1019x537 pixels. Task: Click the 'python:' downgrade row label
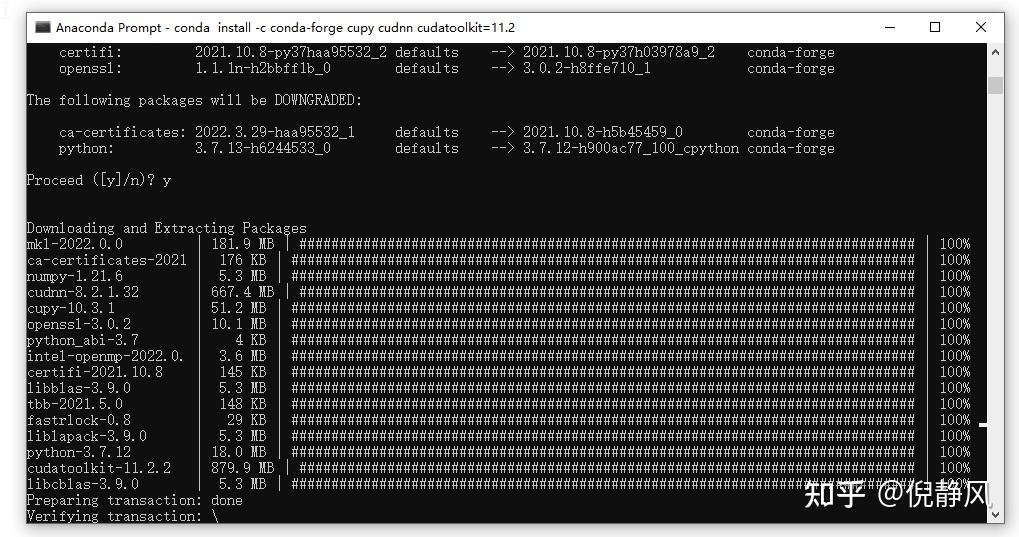[x=86, y=148]
